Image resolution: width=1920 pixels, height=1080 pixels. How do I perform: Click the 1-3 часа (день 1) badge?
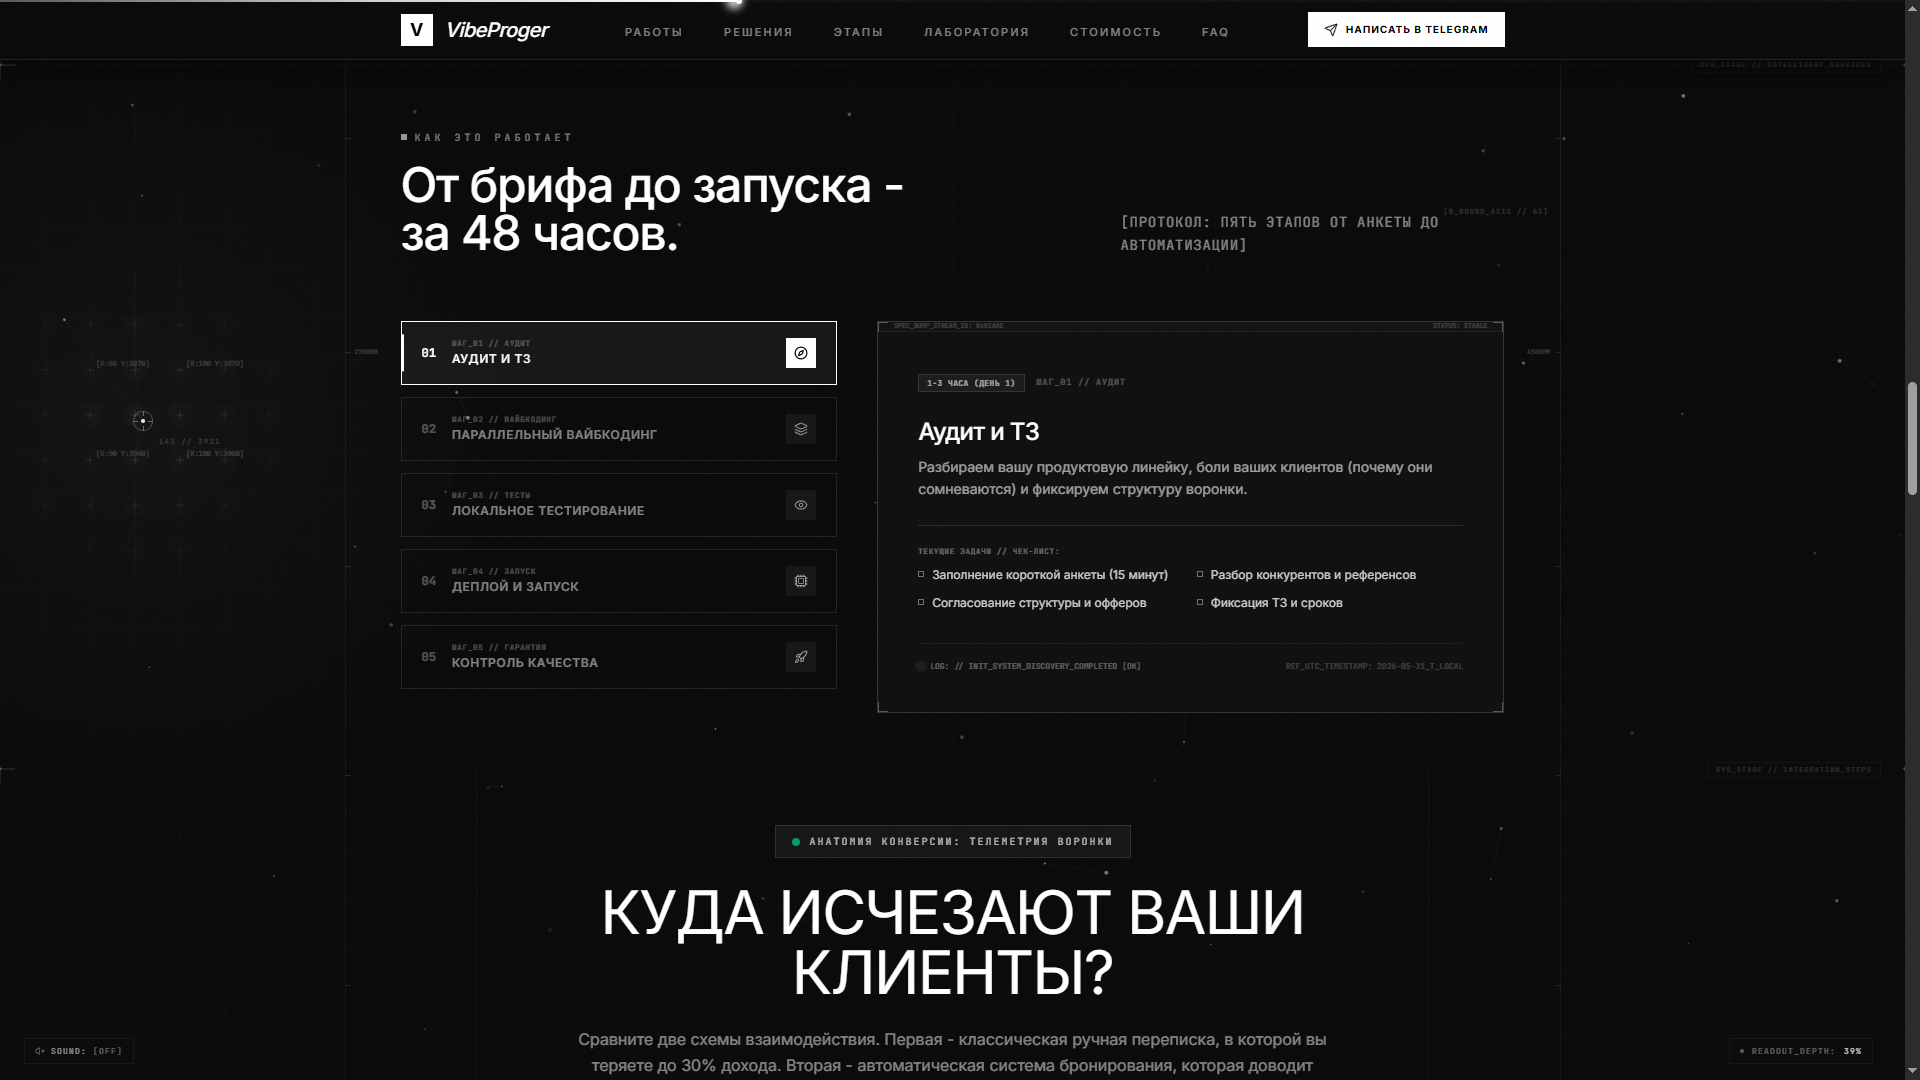pyautogui.click(x=971, y=383)
